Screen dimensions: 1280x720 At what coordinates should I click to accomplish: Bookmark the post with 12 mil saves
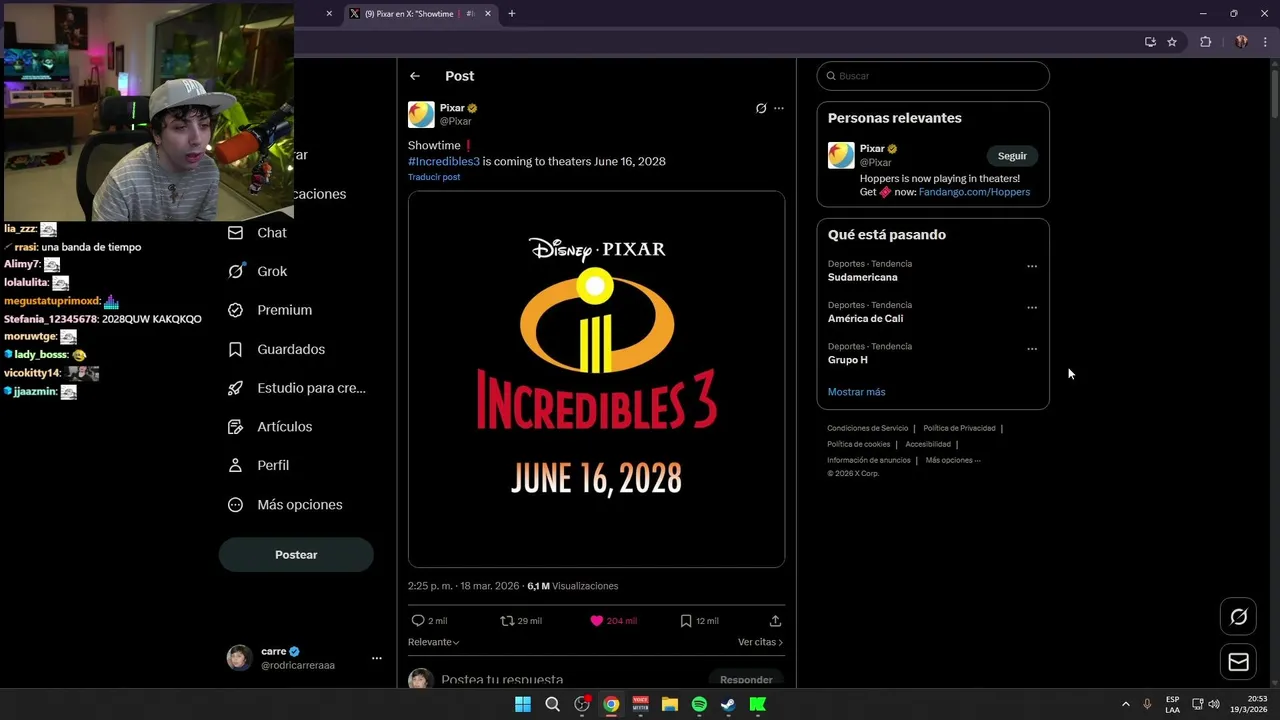point(686,621)
